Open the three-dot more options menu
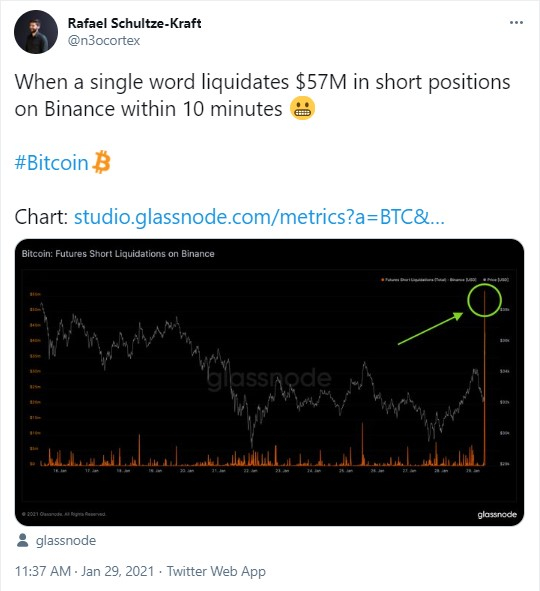The image size is (540, 591). [516, 23]
